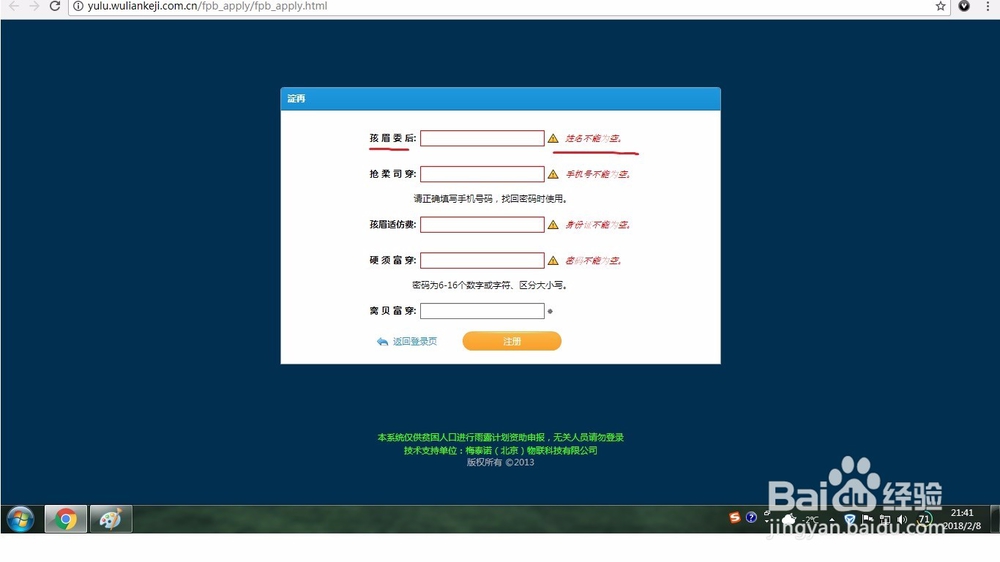Click the blue return arrow icon
Image resolution: width=1000 pixels, height=562 pixels.
click(x=383, y=342)
